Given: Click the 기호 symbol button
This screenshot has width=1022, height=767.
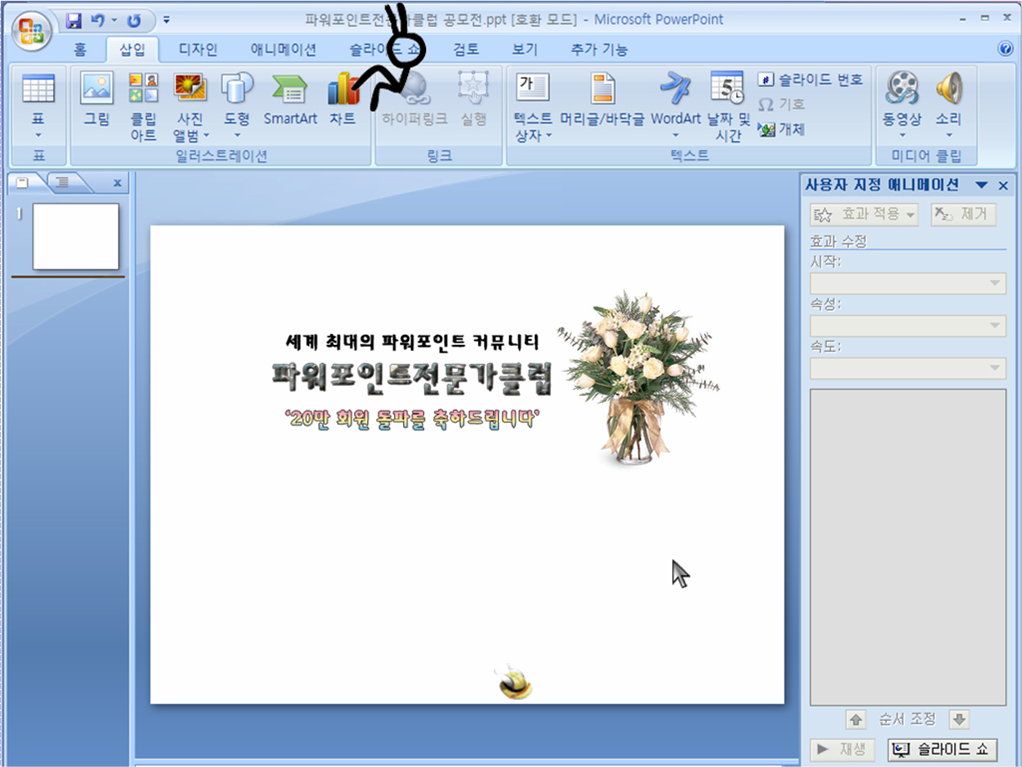Looking at the screenshot, I should tap(781, 104).
